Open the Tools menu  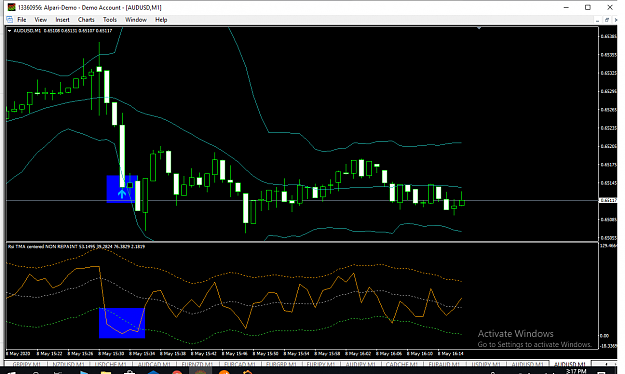110,20
